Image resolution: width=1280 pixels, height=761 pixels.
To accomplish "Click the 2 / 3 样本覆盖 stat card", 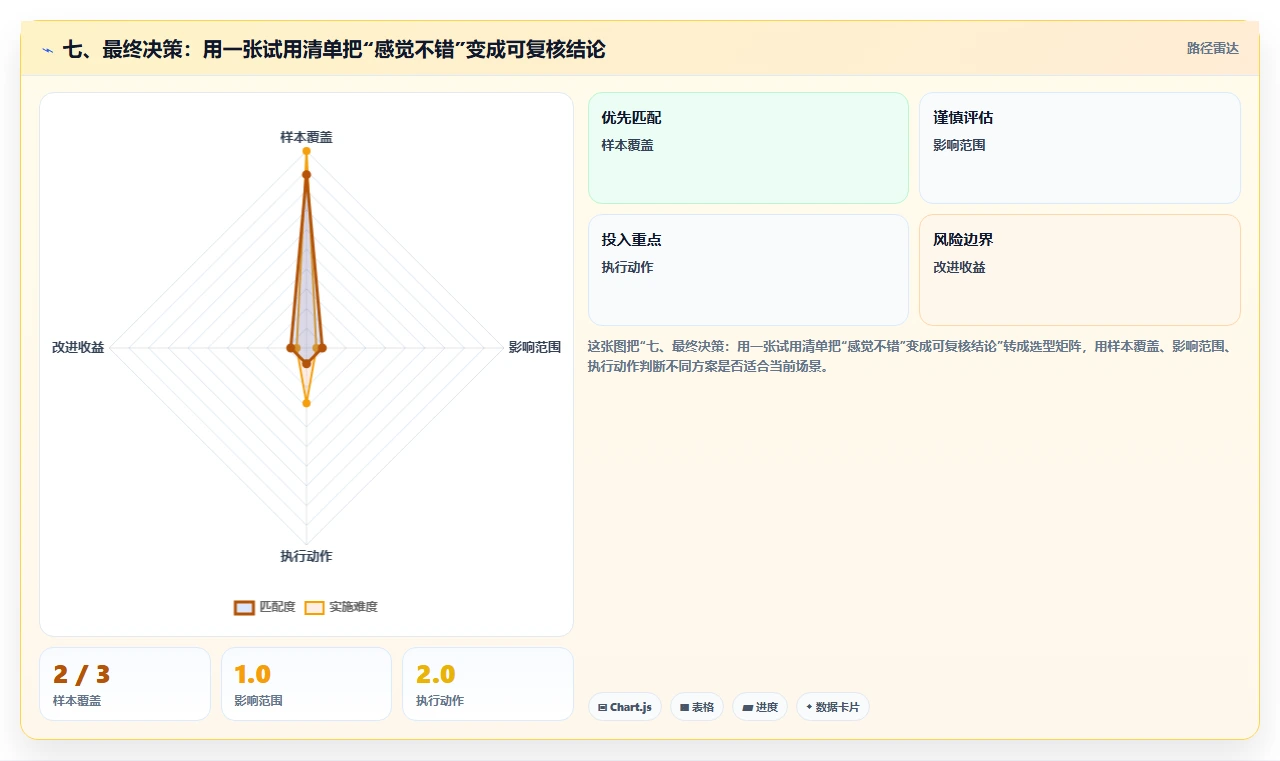I will (125, 684).
